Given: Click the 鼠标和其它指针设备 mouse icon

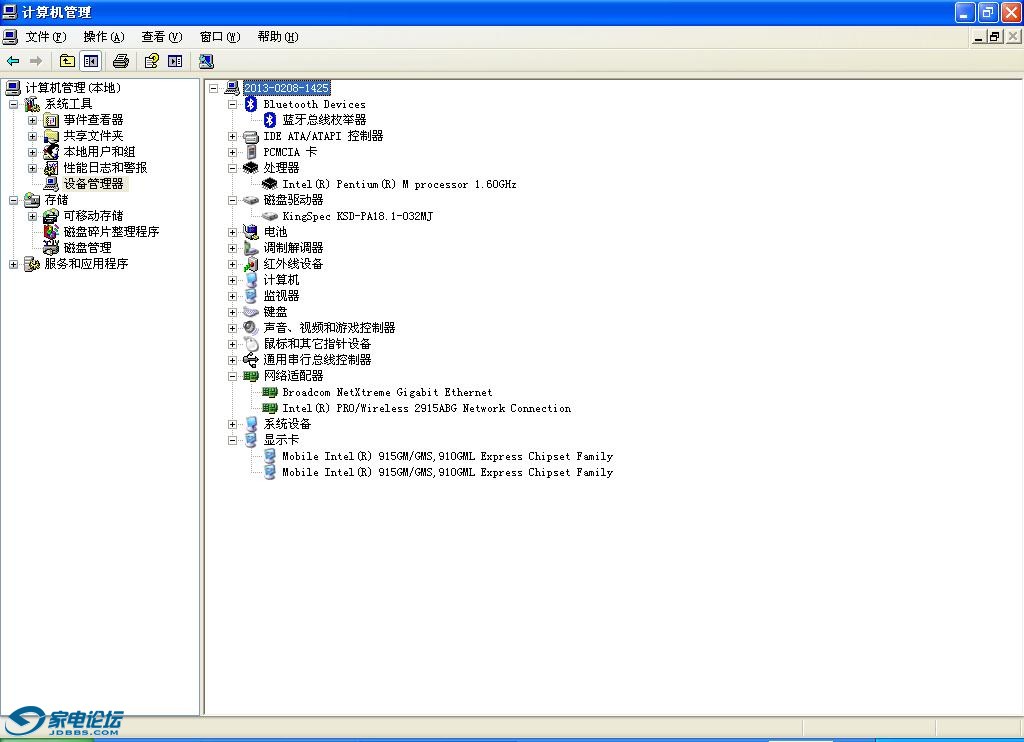Looking at the screenshot, I should click(x=251, y=344).
